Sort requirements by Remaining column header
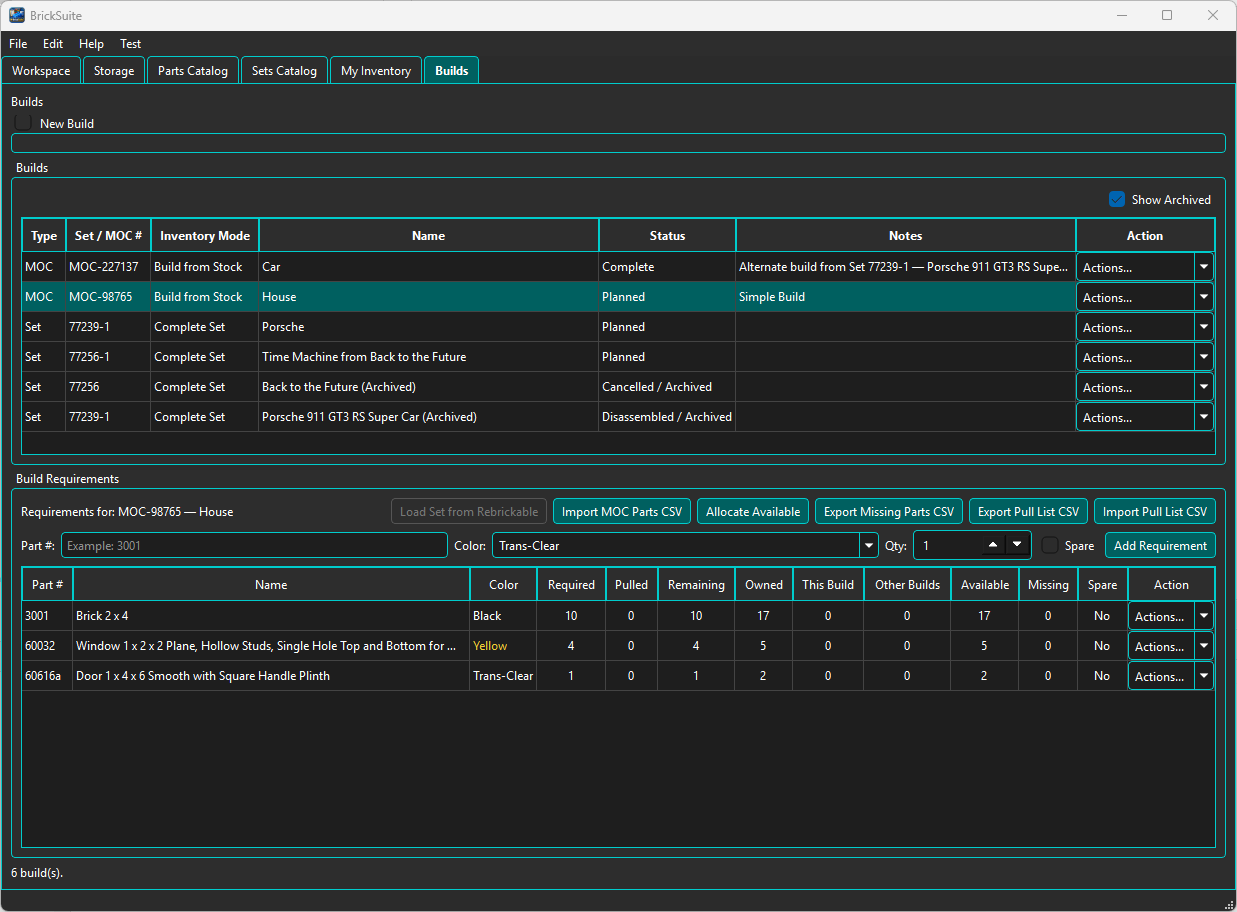The image size is (1237, 912). point(696,585)
